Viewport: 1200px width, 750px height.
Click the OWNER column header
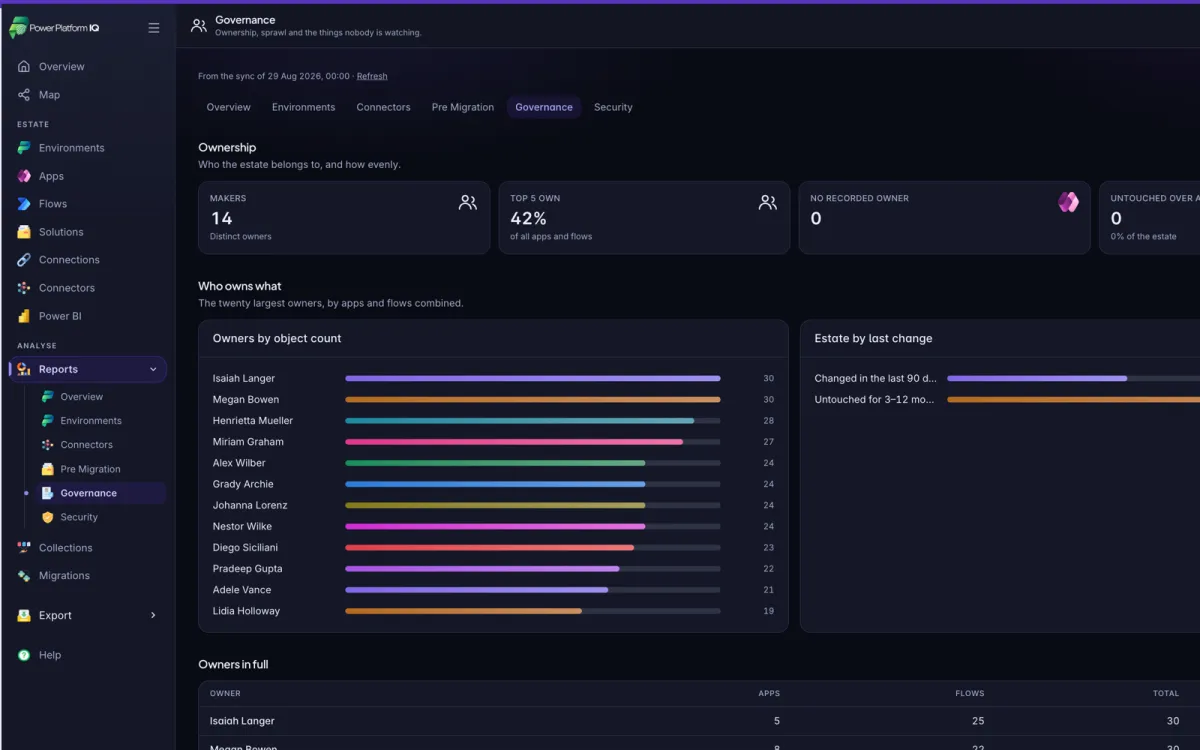pos(225,693)
